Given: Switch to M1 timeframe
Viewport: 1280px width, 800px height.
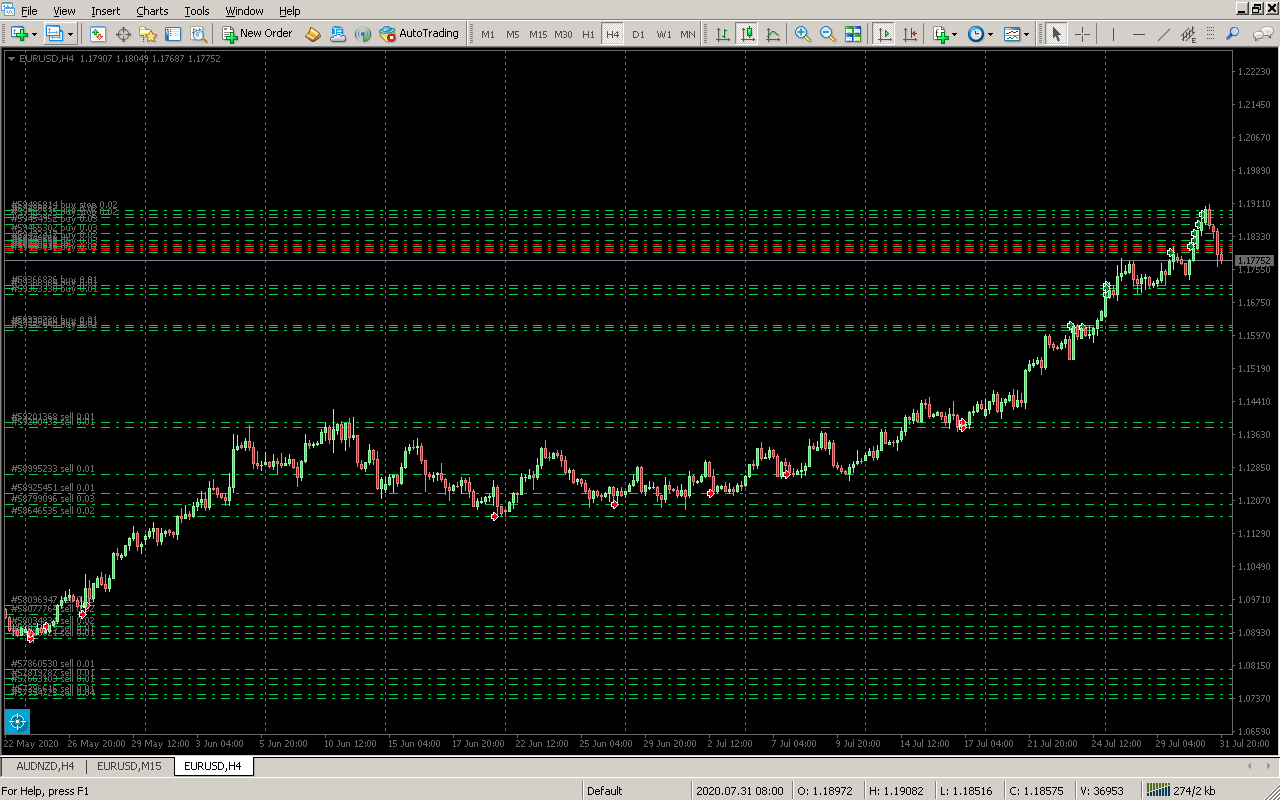Looking at the screenshot, I should tap(488, 34).
